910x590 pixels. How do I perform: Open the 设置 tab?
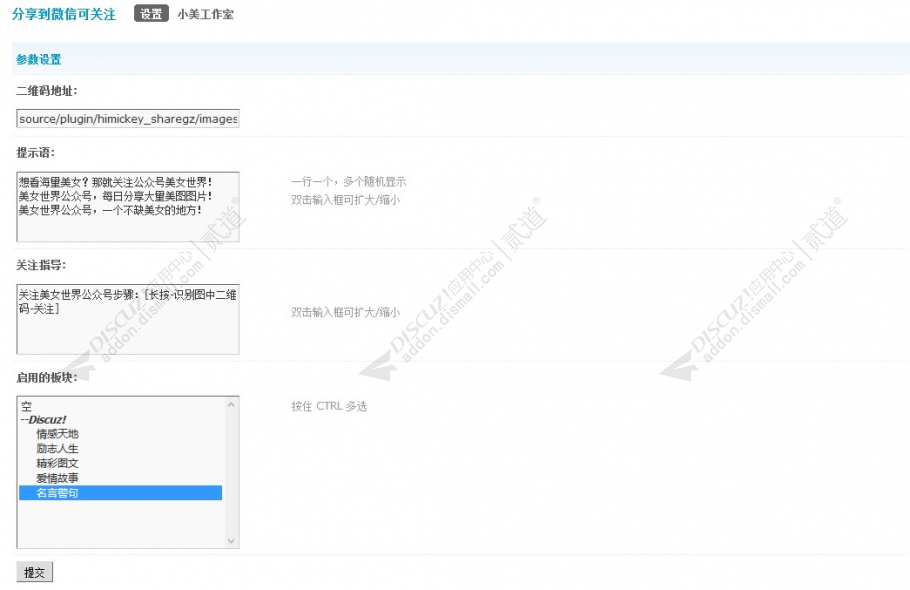pos(151,15)
